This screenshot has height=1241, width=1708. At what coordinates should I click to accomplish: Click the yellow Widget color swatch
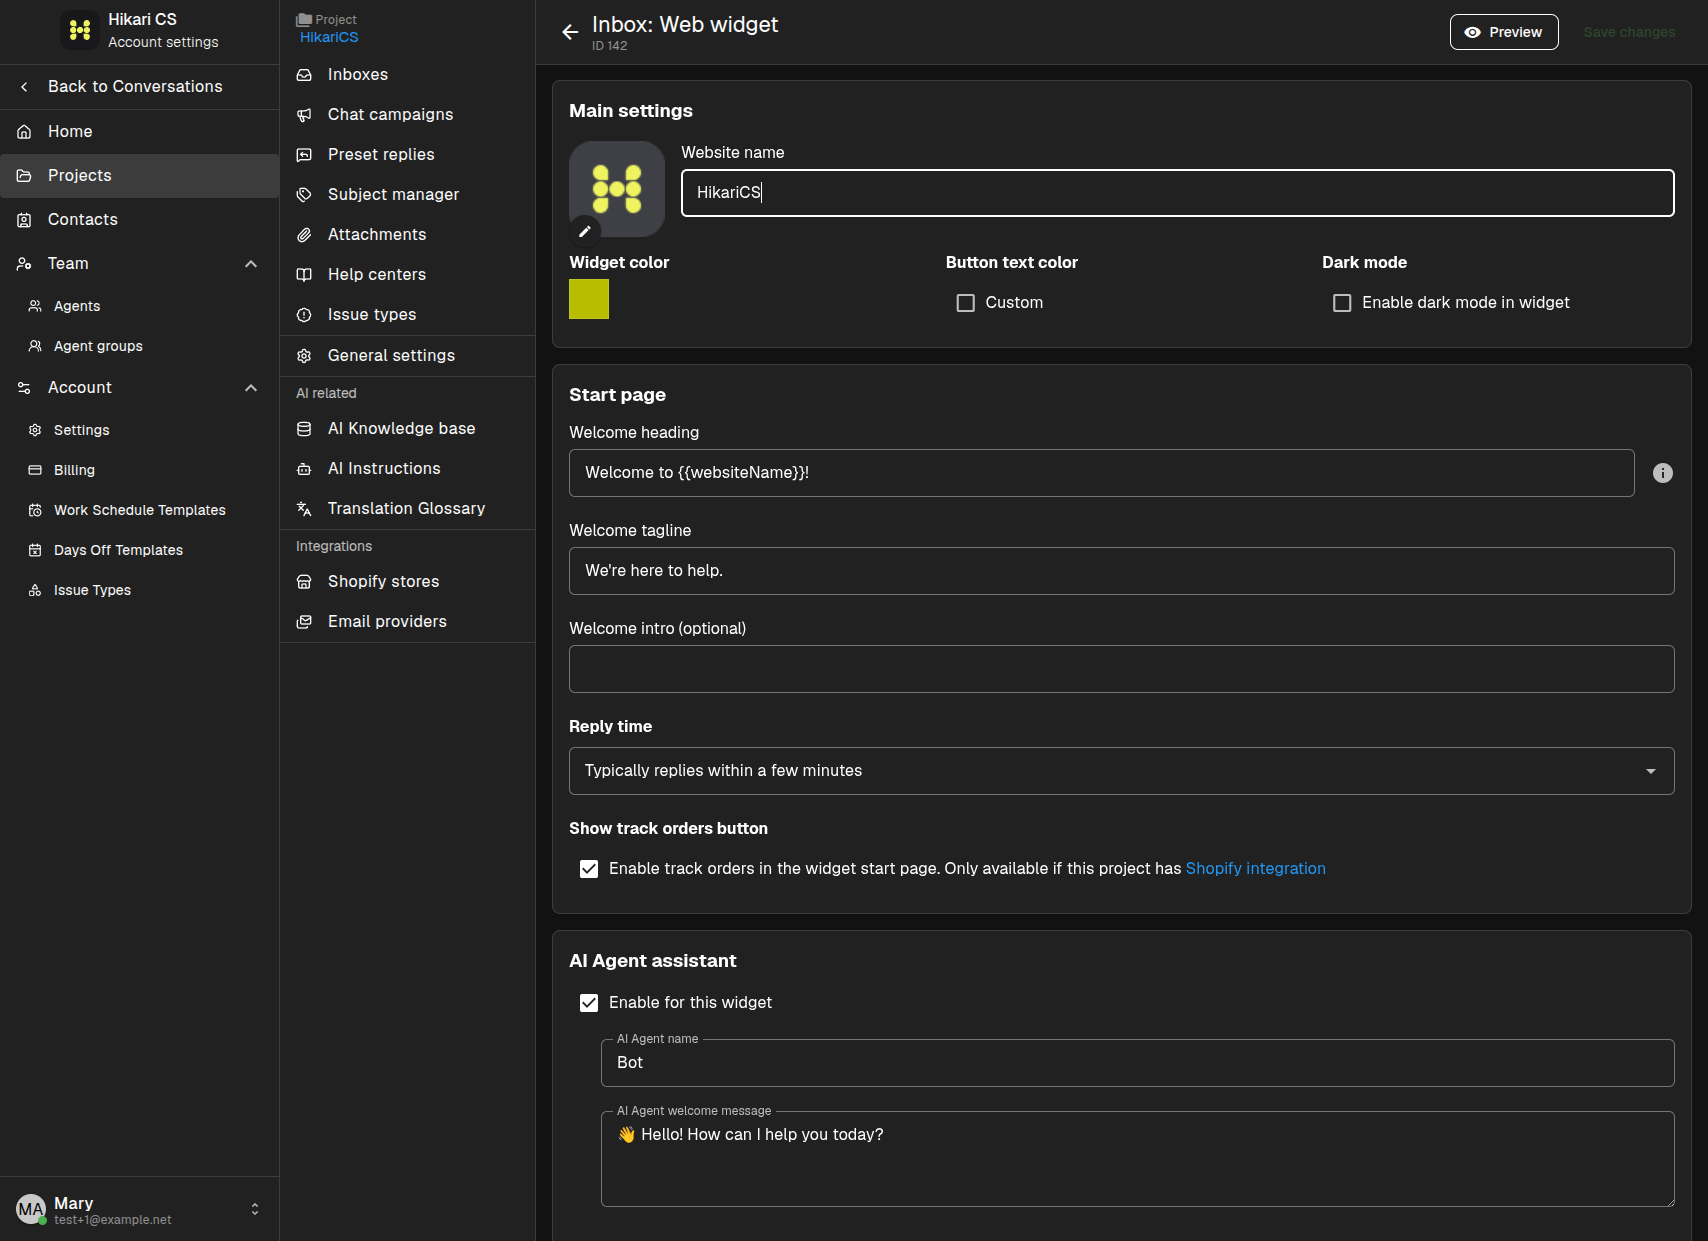coord(589,299)
